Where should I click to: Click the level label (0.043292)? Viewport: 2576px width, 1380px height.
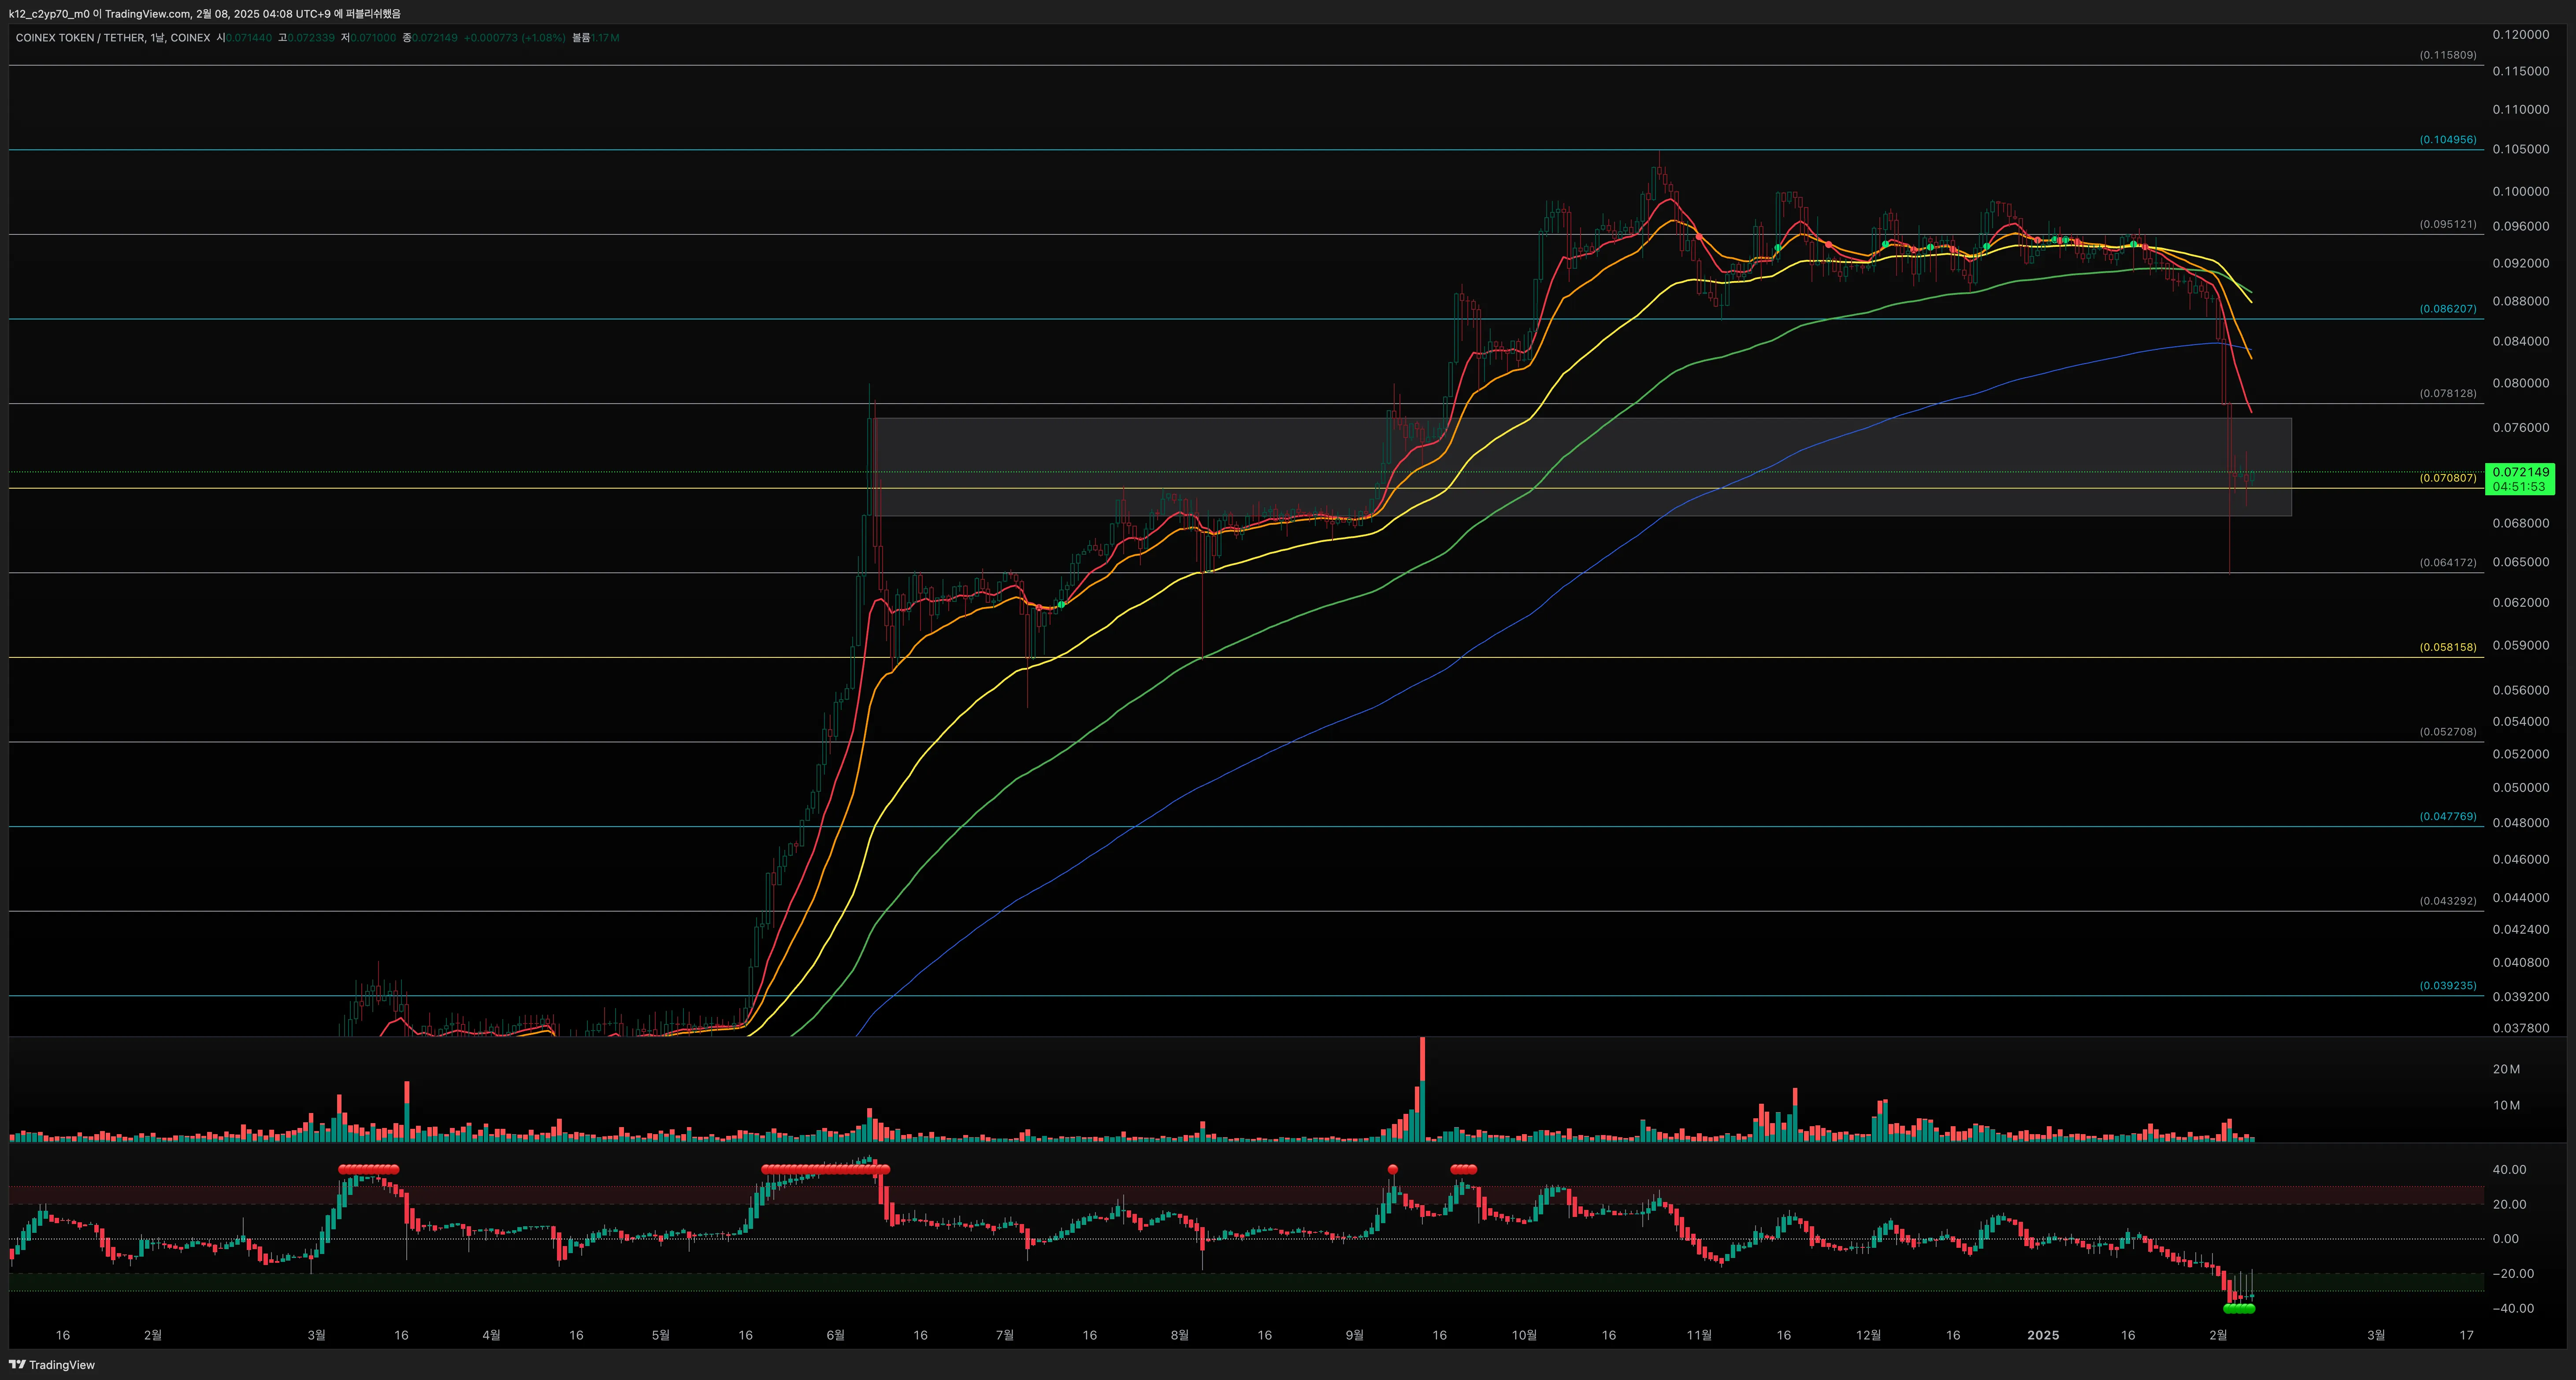pos(2448,901)
